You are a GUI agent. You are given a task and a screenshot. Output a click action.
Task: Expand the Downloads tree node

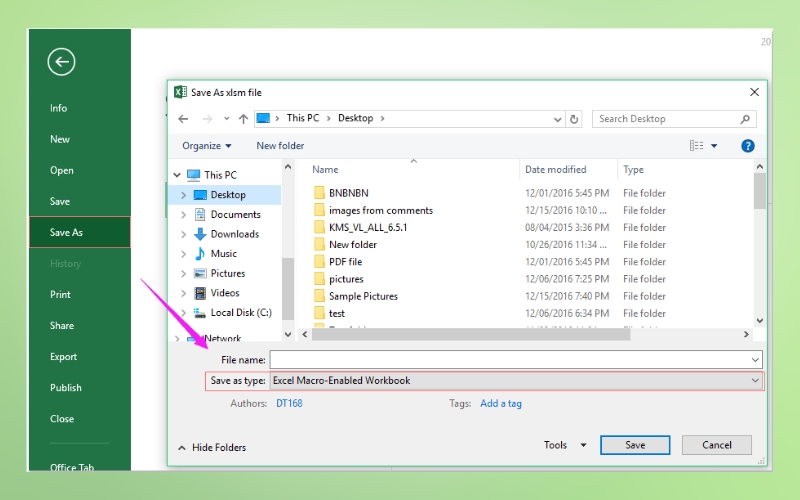click(x=184, y=234)
